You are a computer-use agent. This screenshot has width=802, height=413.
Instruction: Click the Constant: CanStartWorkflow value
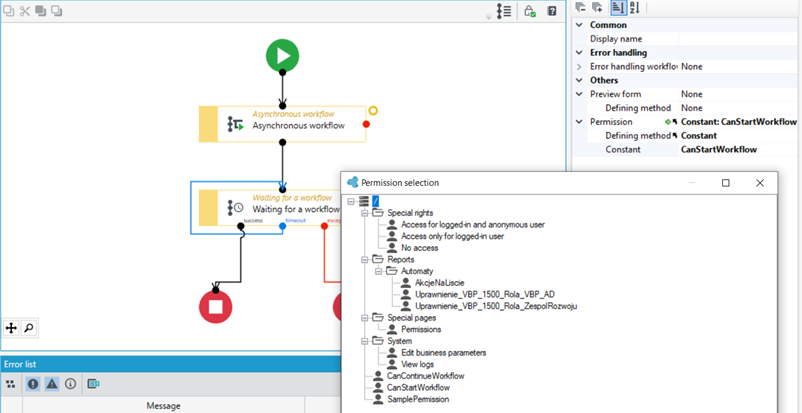coord(739,122)
